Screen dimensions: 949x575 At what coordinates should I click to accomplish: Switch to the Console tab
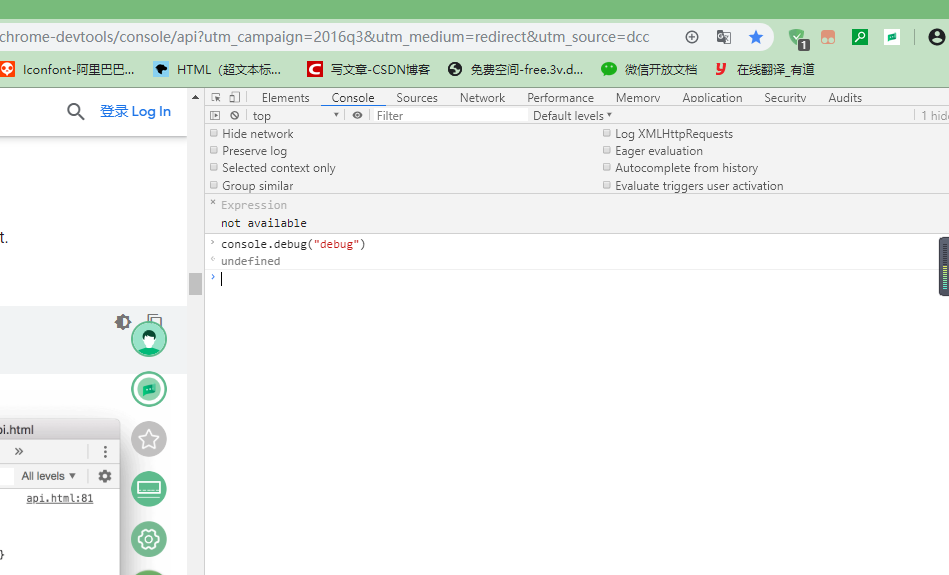[x=353, y=97]
